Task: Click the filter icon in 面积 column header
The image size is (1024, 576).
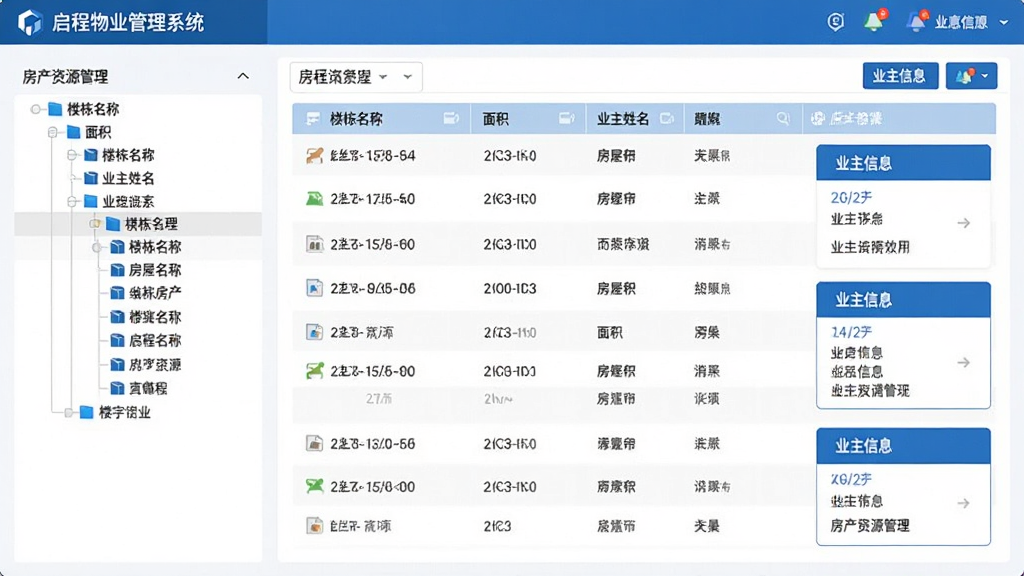Action: click(x=567, y=118)
